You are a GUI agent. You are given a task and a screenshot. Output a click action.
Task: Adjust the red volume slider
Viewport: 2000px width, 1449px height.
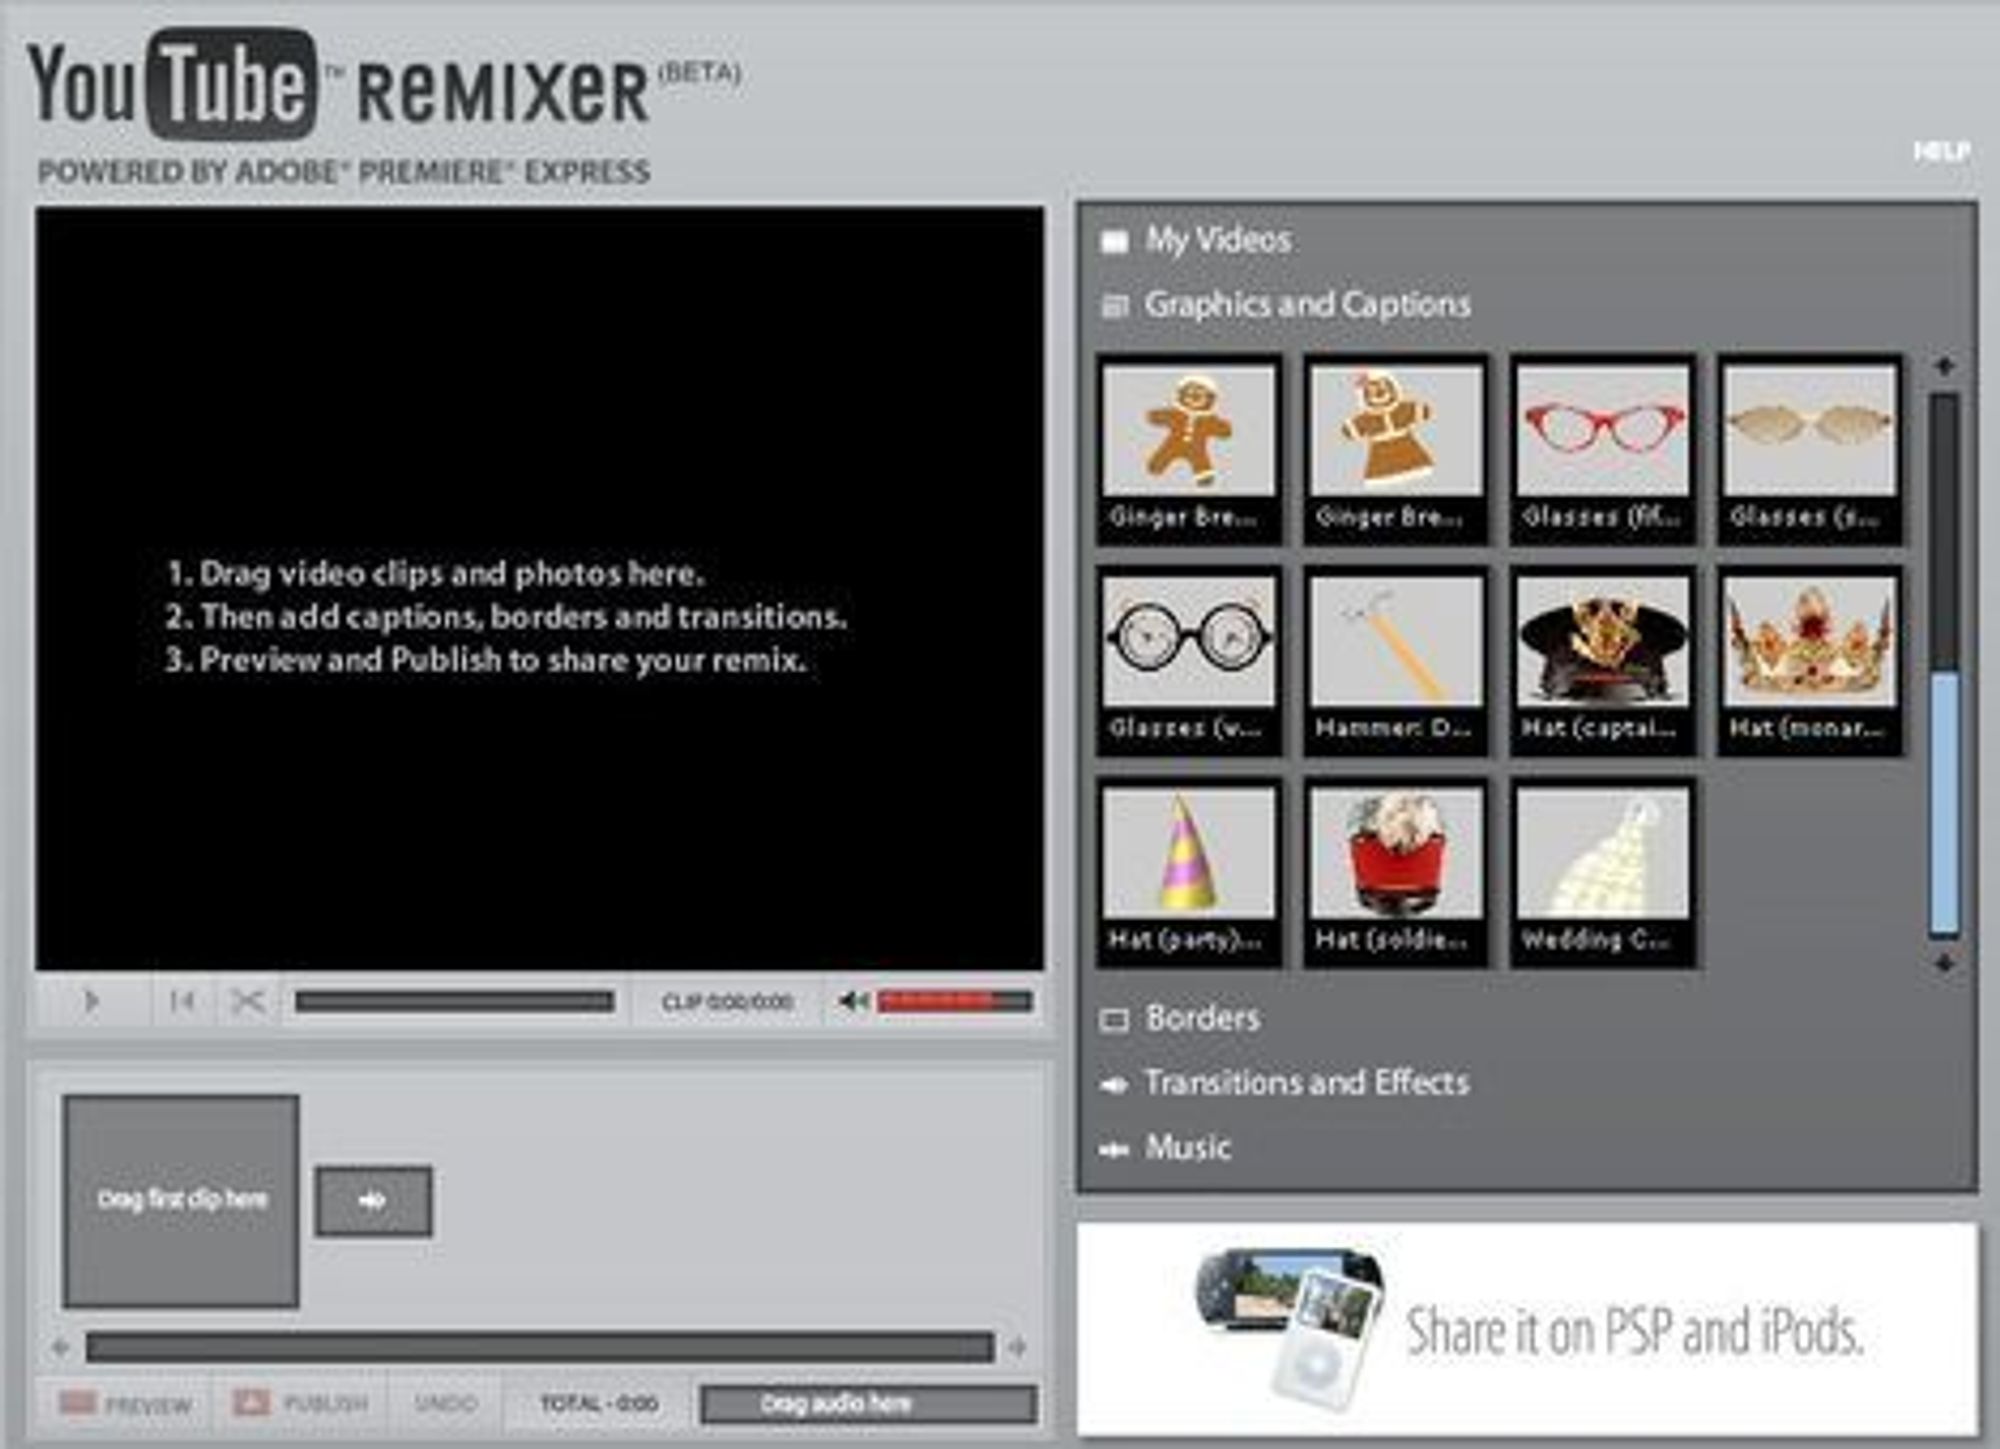[954, 1001]
